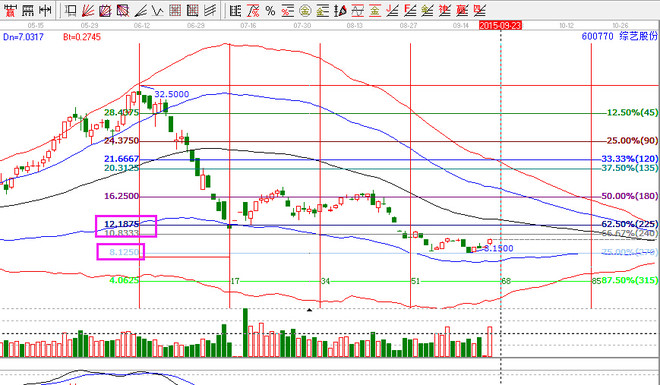
Task: Select the three parallel lines tool
Action: [x=210, y=11]
